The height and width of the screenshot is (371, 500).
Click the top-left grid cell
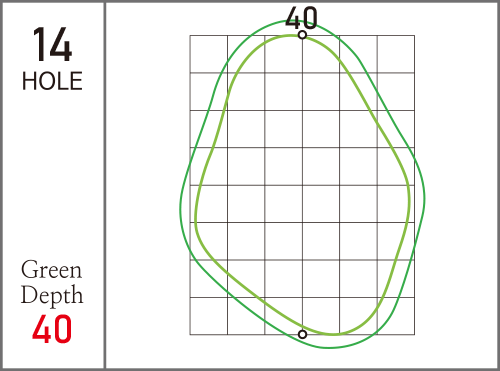pyautogui.click(x=209, y=54)
